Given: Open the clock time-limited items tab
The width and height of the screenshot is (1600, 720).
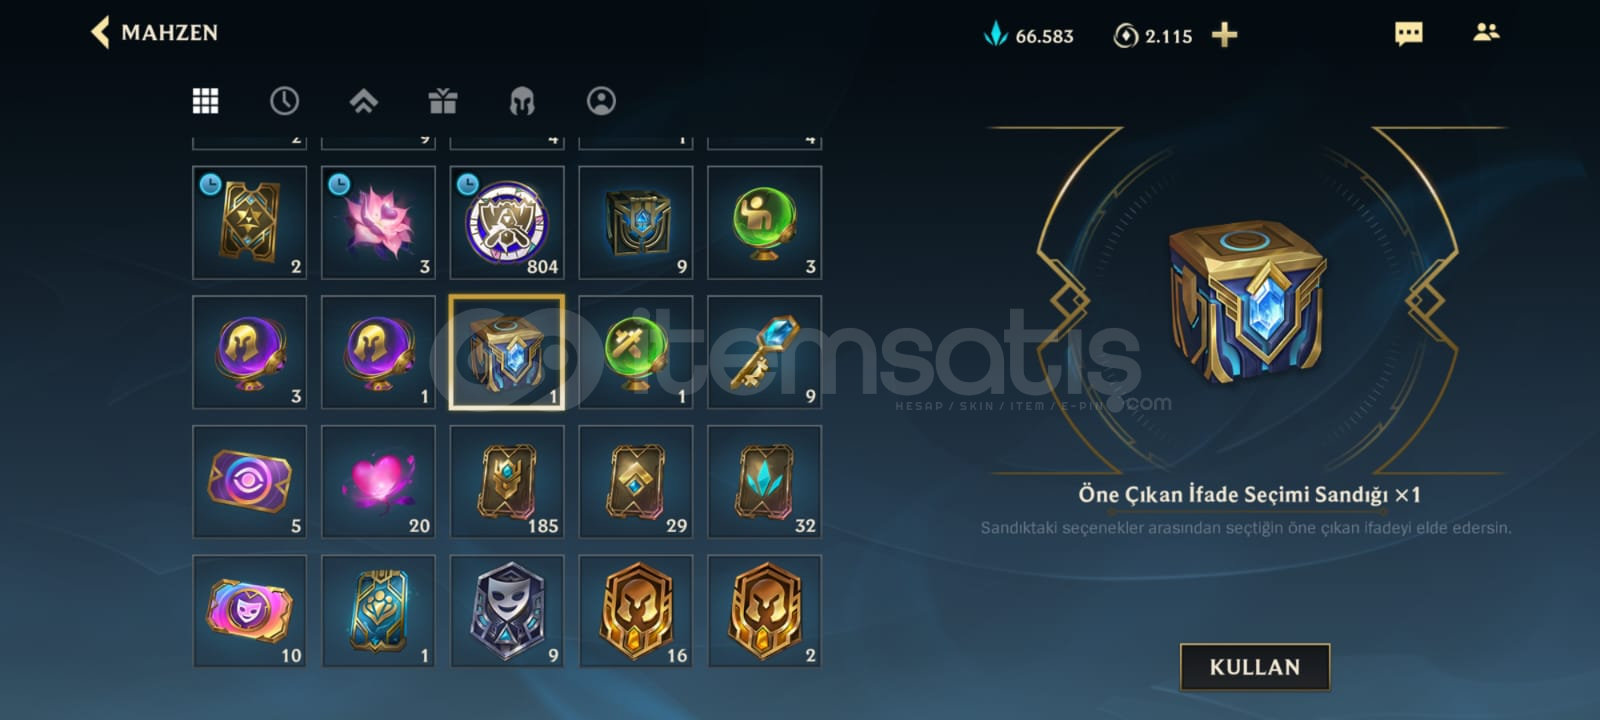Looking at the screenshot, I should pos(284,101).
